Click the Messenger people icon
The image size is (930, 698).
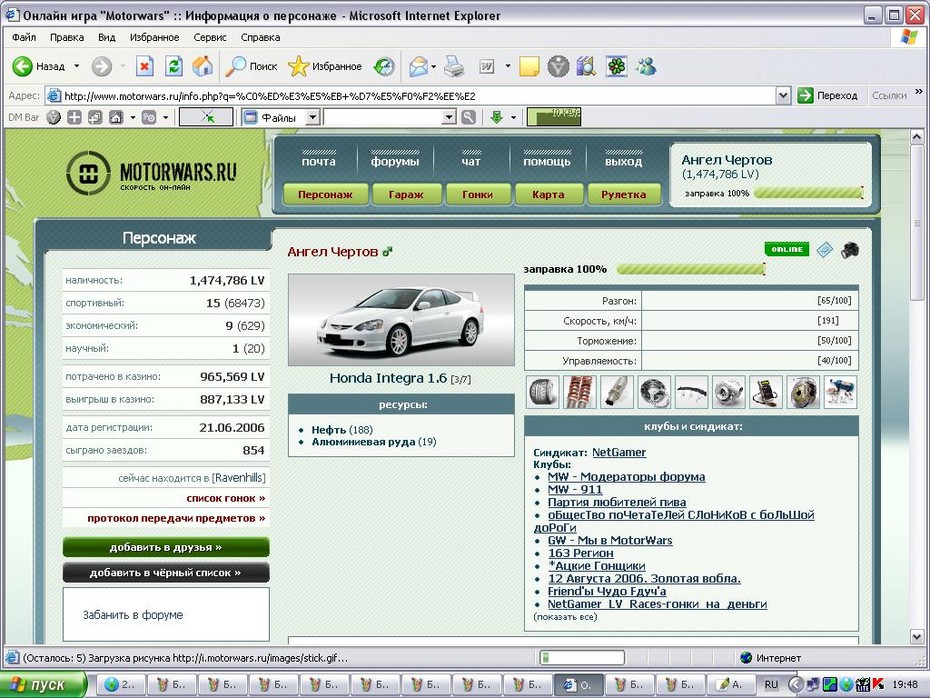645,66
